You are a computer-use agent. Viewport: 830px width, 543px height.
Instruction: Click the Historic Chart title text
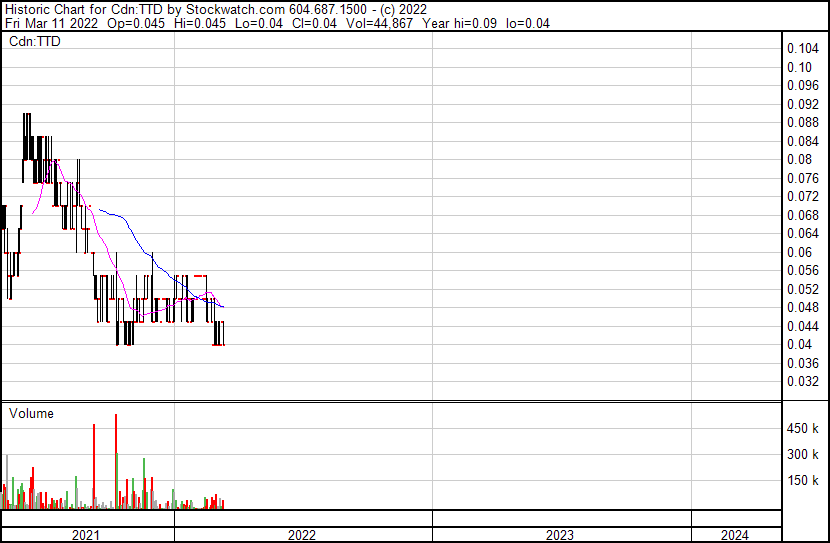(x=49, y=9)
